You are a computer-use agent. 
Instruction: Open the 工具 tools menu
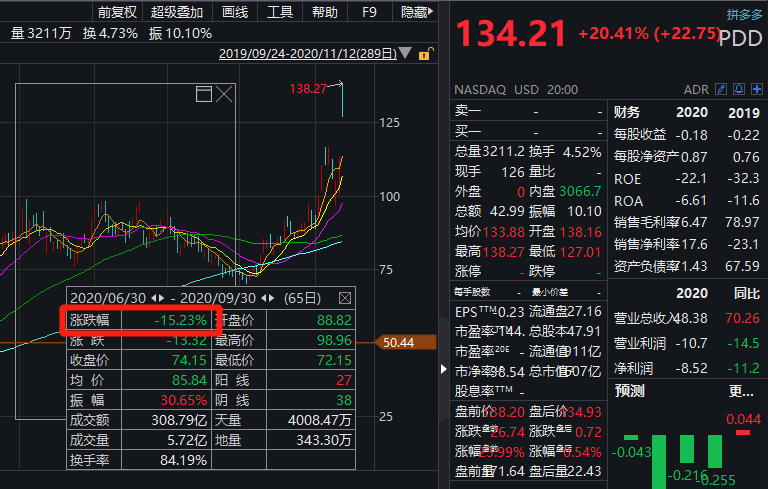point(280,12)
